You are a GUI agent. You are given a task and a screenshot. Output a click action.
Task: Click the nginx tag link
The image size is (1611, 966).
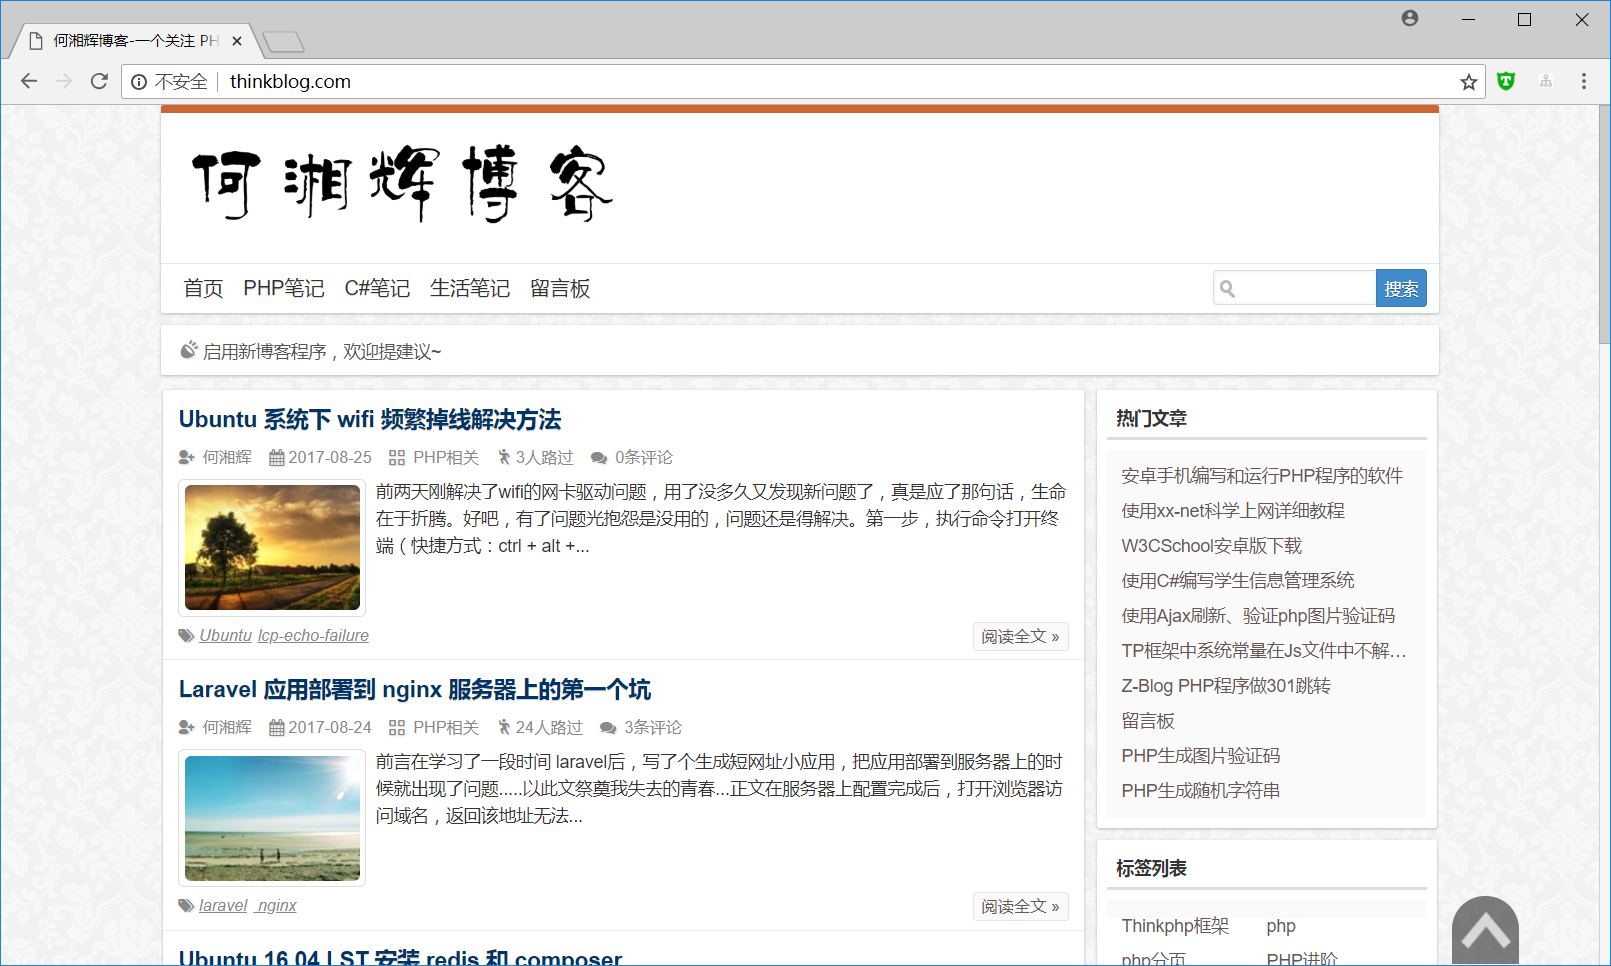(276, 905)
